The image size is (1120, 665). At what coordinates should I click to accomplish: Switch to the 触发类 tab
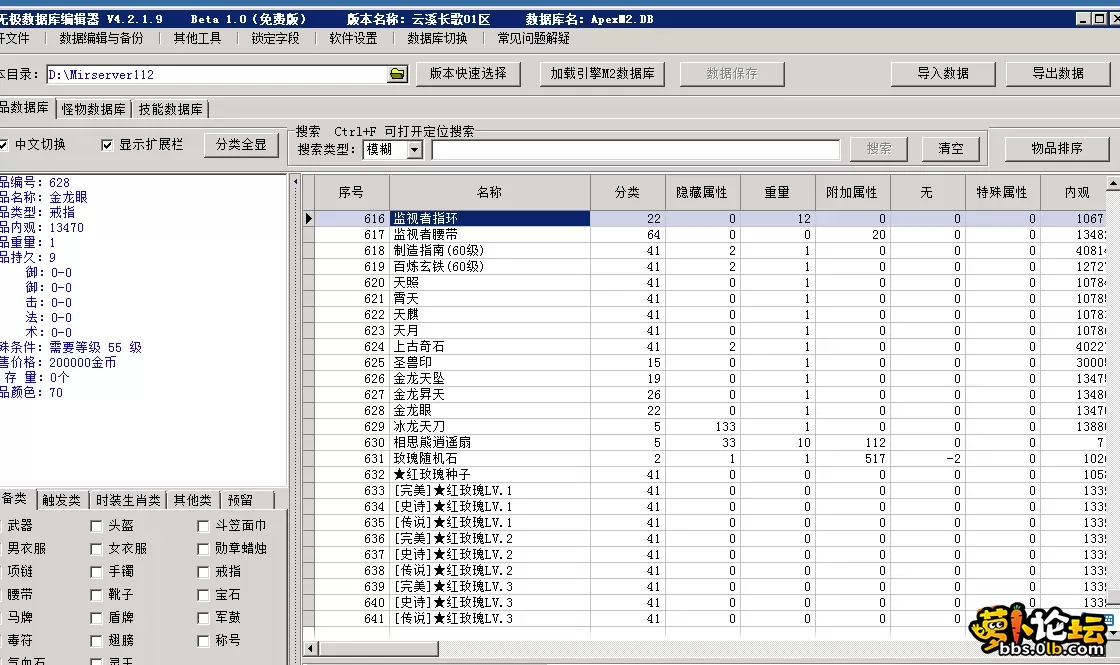[62, 499]
